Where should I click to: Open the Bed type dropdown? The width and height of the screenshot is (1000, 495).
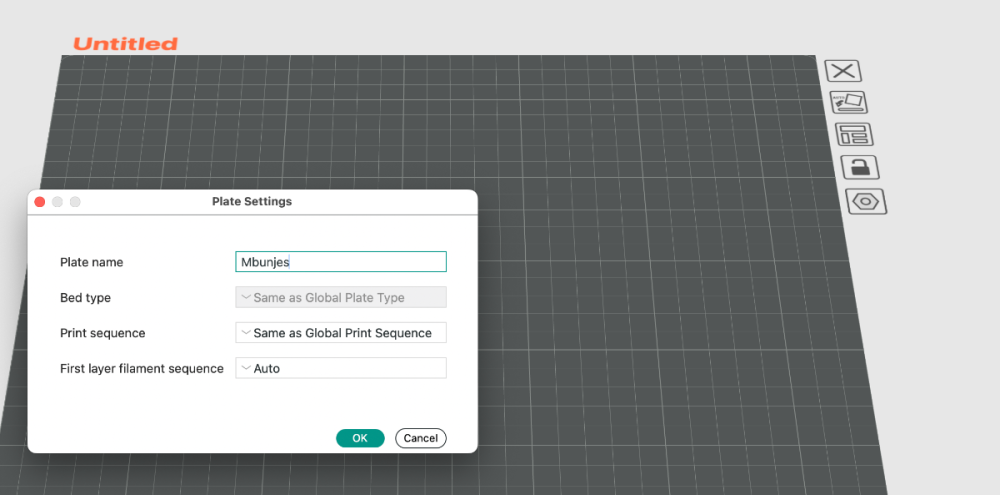[x=341, y=297]
